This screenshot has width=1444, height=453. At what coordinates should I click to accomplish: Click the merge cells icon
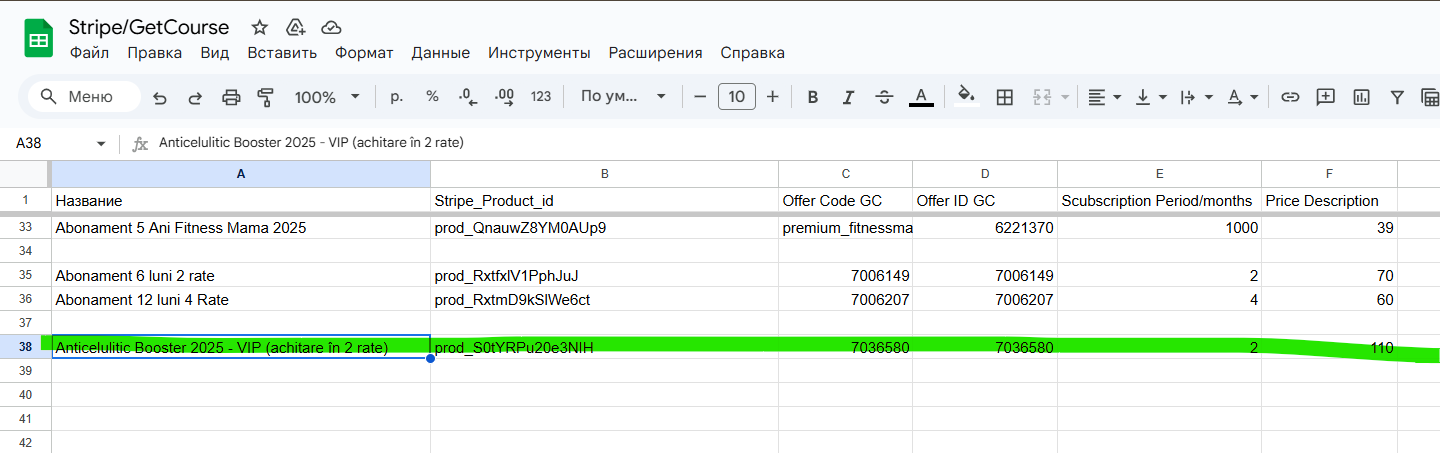tap(1041, 97)
